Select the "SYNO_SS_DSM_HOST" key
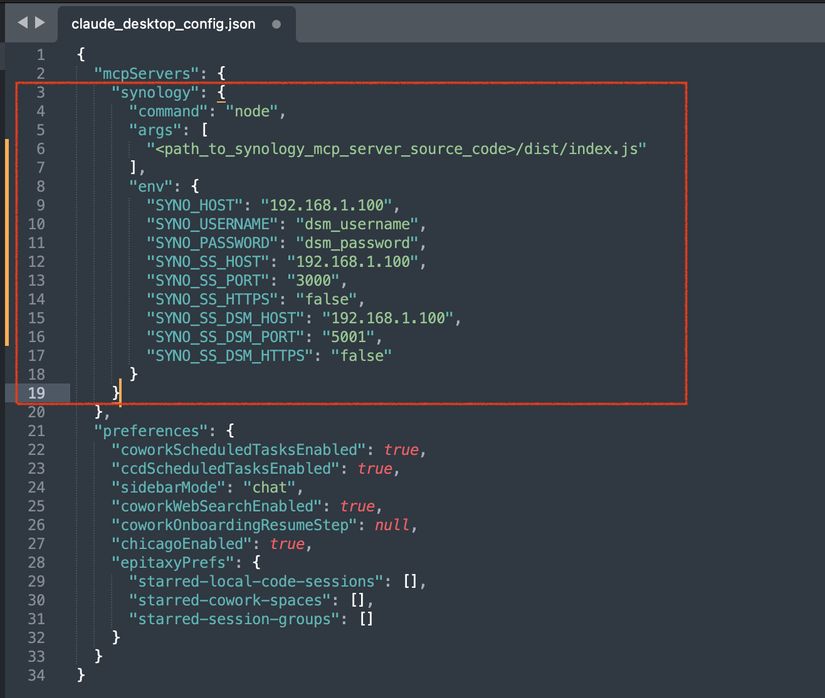Viewport: 825px width, 698px height. coord(225,318)
